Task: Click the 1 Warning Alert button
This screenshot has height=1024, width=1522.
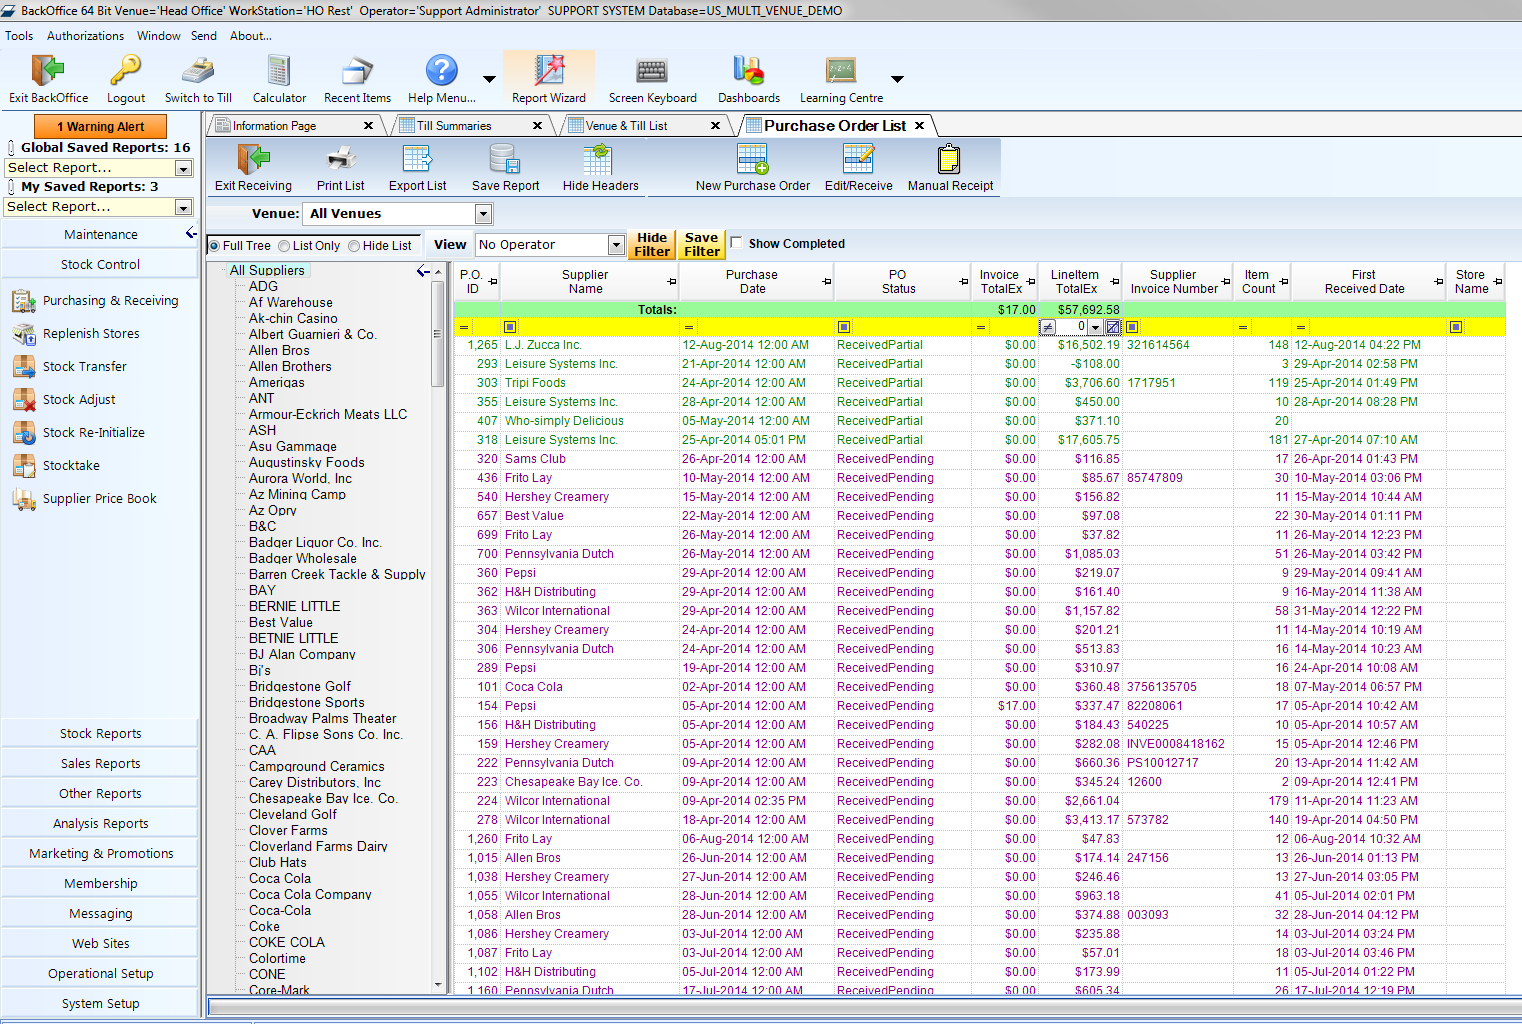Action: click(100, 127)
